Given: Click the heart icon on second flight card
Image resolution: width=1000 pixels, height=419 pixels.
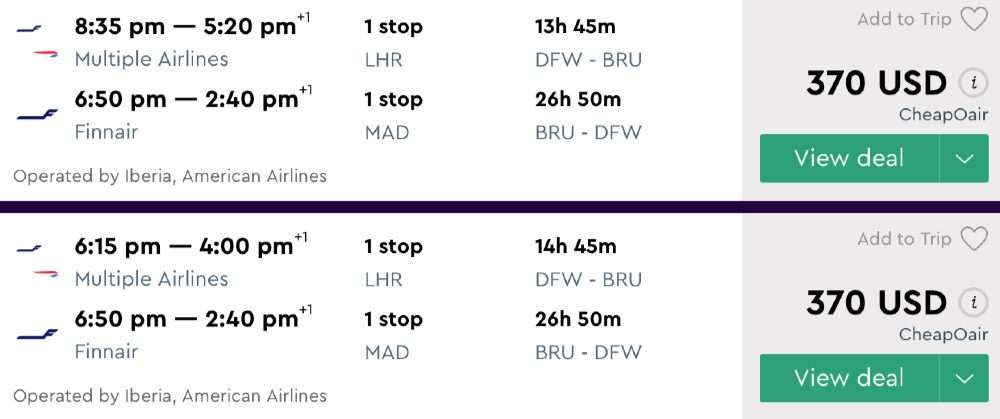Looking at the screenshot, I should [x=973, y=239].
